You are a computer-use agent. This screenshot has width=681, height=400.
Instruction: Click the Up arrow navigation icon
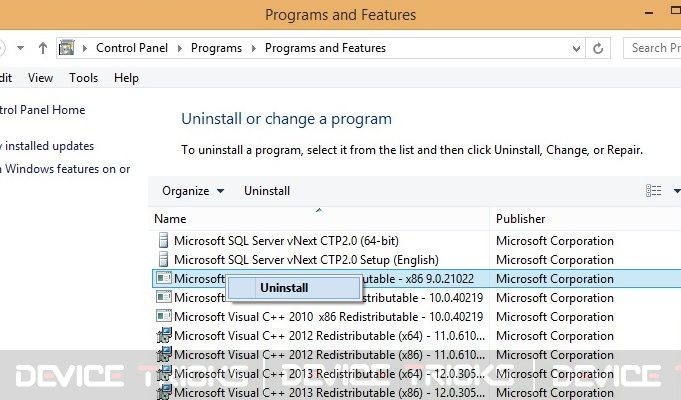pos(43,48)
